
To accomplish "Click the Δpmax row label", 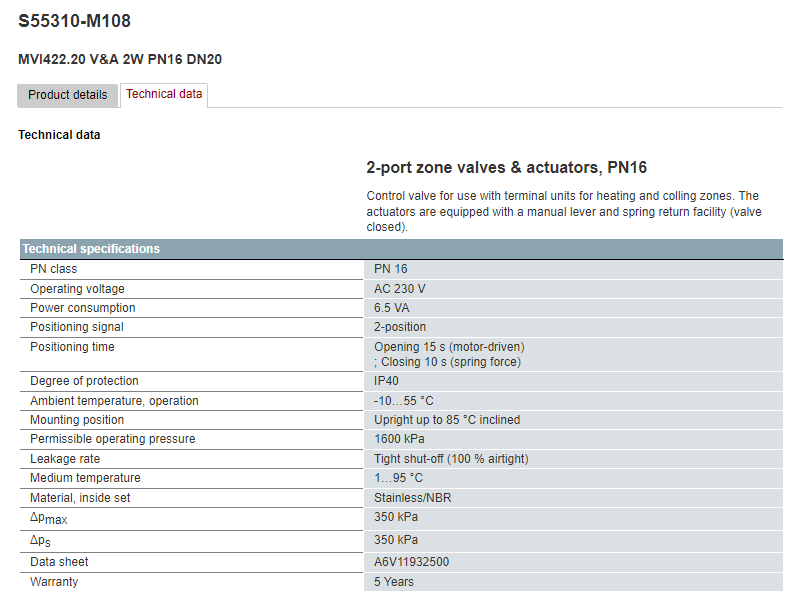I will coord(49,519).
